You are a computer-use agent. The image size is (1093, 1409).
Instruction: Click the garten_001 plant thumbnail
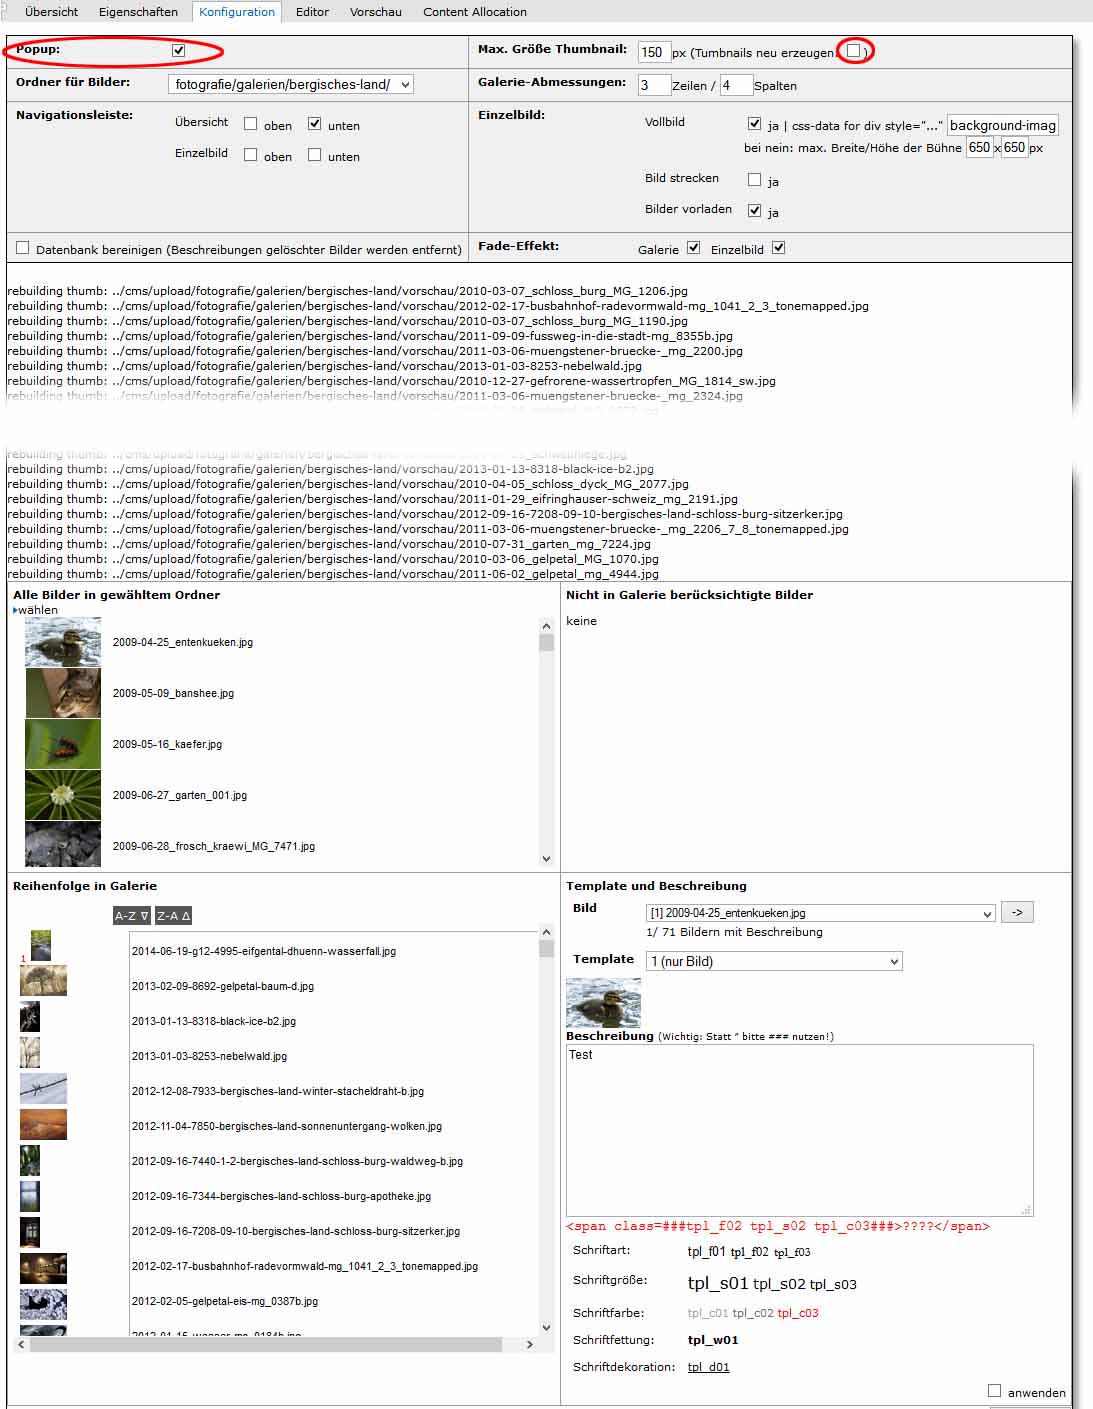pos(63,795)
